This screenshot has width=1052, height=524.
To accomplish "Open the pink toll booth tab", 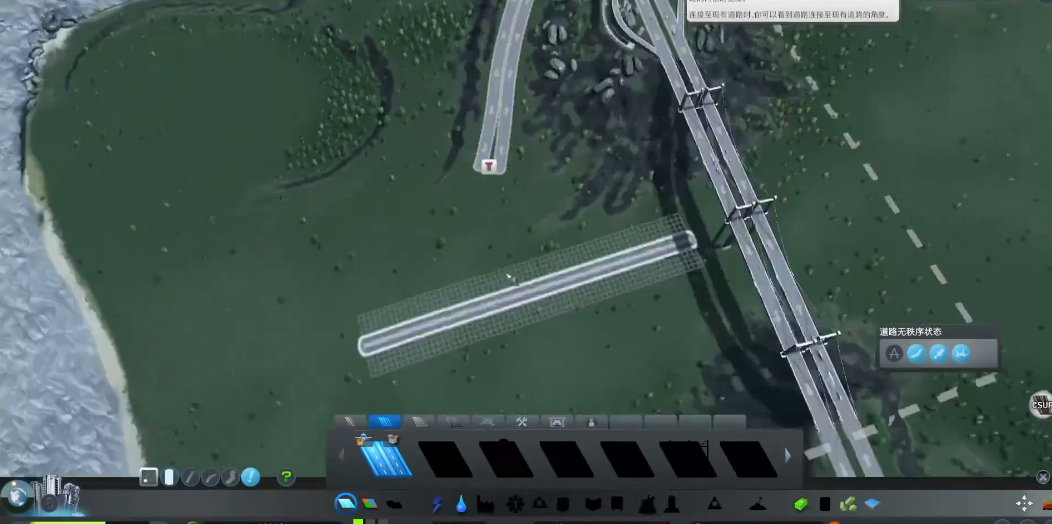I will click(x=557, y=421).
